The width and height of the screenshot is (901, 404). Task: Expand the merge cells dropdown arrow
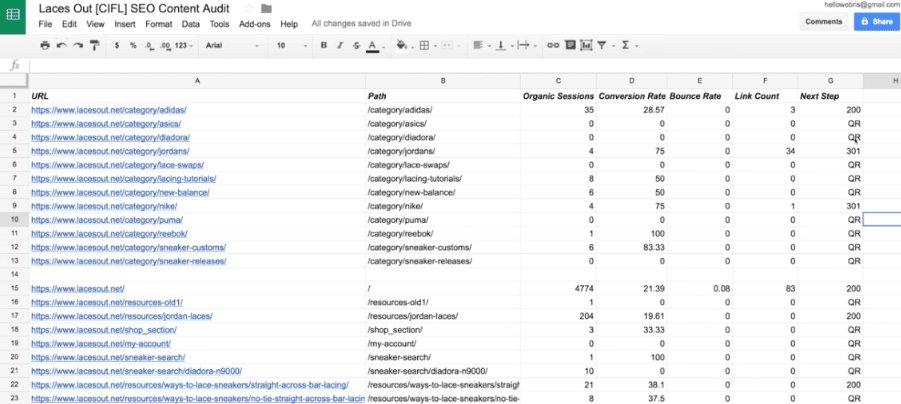click(x=458, y=46)
